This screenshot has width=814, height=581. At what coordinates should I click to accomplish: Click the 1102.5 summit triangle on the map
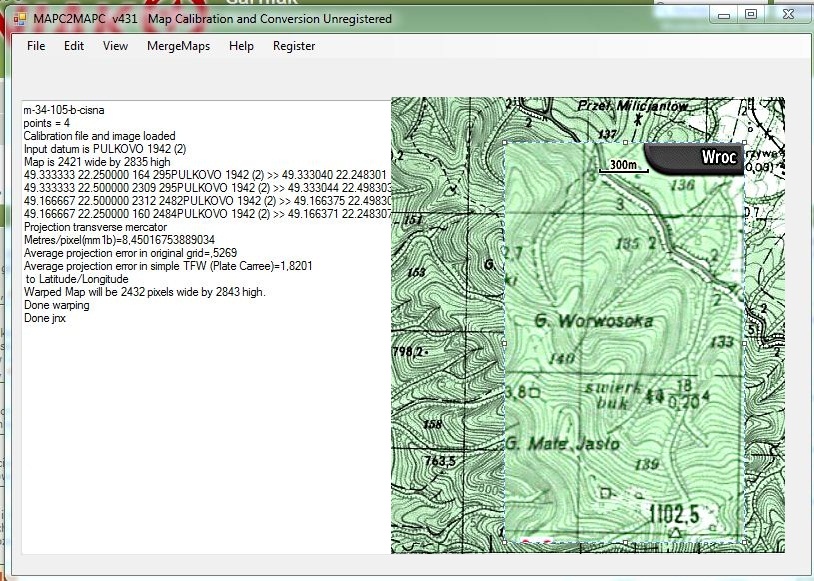[675, 534]
